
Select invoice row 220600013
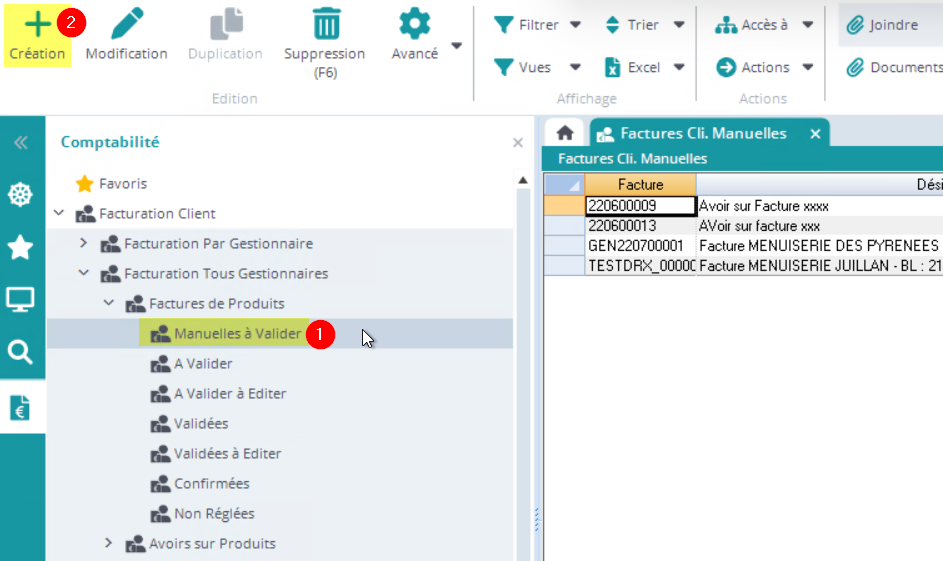pos(639,225)
